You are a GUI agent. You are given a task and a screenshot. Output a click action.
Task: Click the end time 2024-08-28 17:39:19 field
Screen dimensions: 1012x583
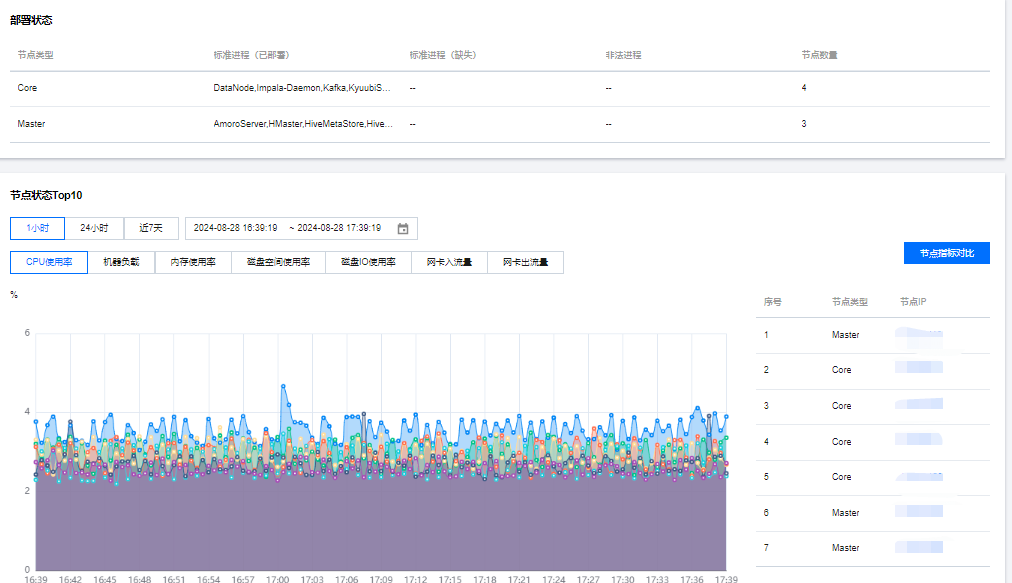[x=338, y=228]
